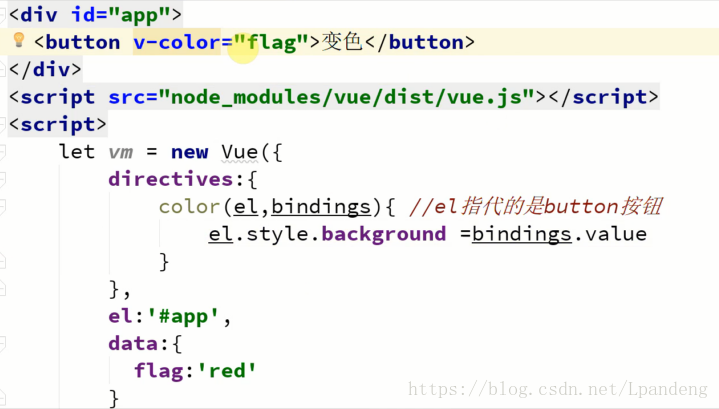
Task: Click the Vue constructor name
Action: pos(240,152)
